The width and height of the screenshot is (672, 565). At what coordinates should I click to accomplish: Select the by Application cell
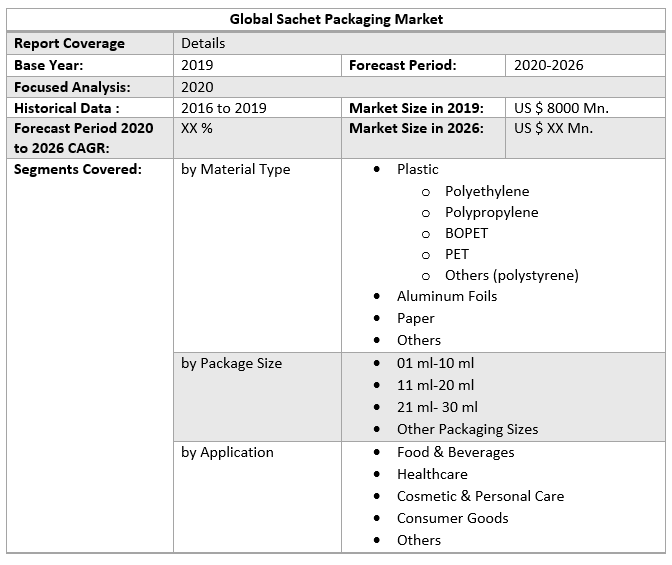(x=227, y=452)
